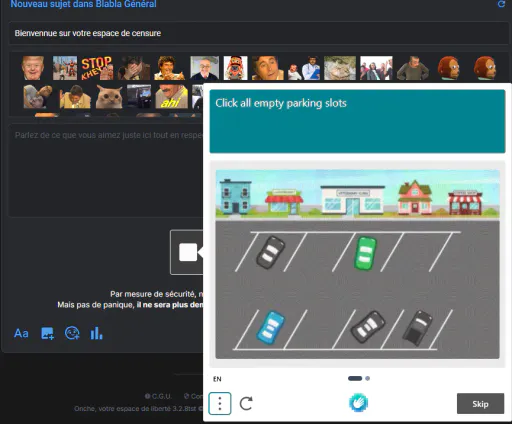Viewport: 512px width, 424px height.
Task: Click the blue hand captcha logo
Action: point(358,403)
